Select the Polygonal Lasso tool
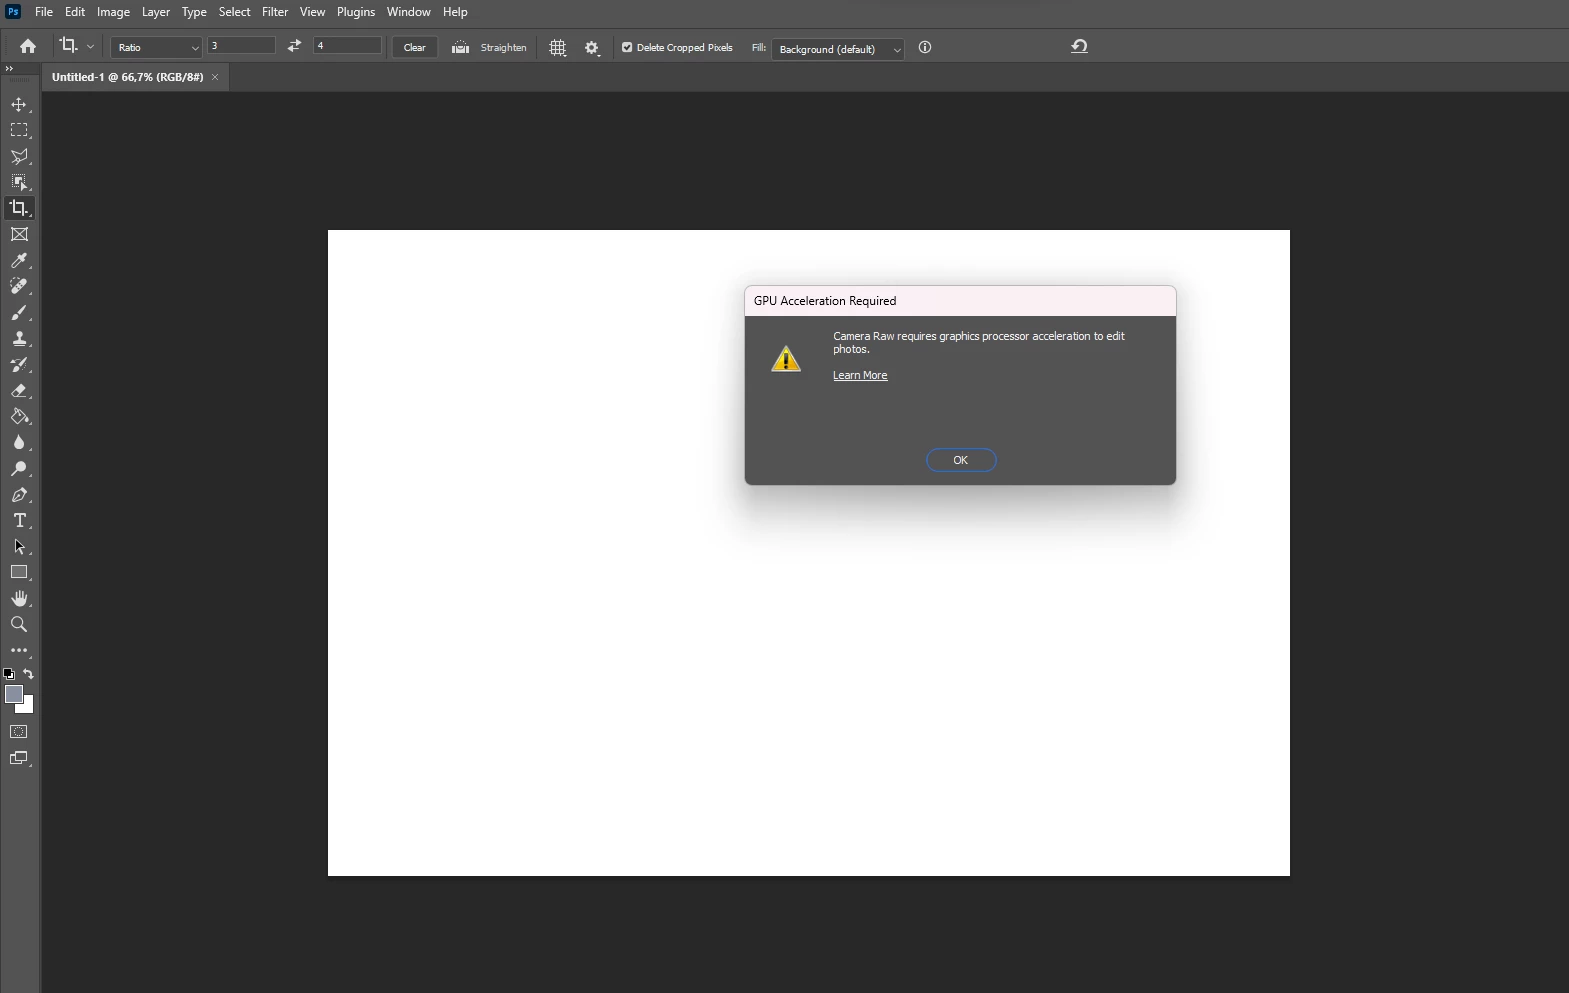 coord(19,157)
